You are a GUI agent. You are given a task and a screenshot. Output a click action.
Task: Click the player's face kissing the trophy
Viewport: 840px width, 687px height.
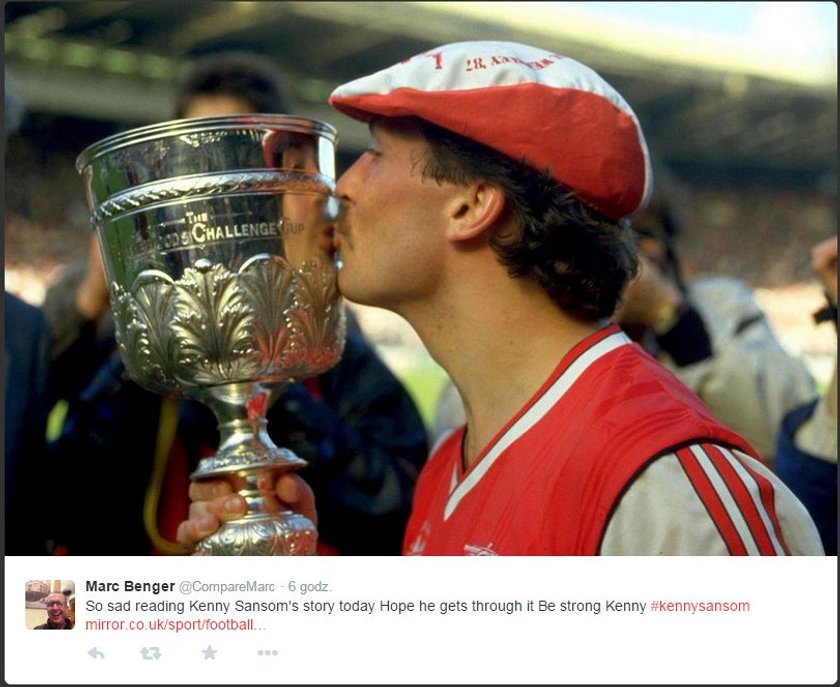click(391, 225)
